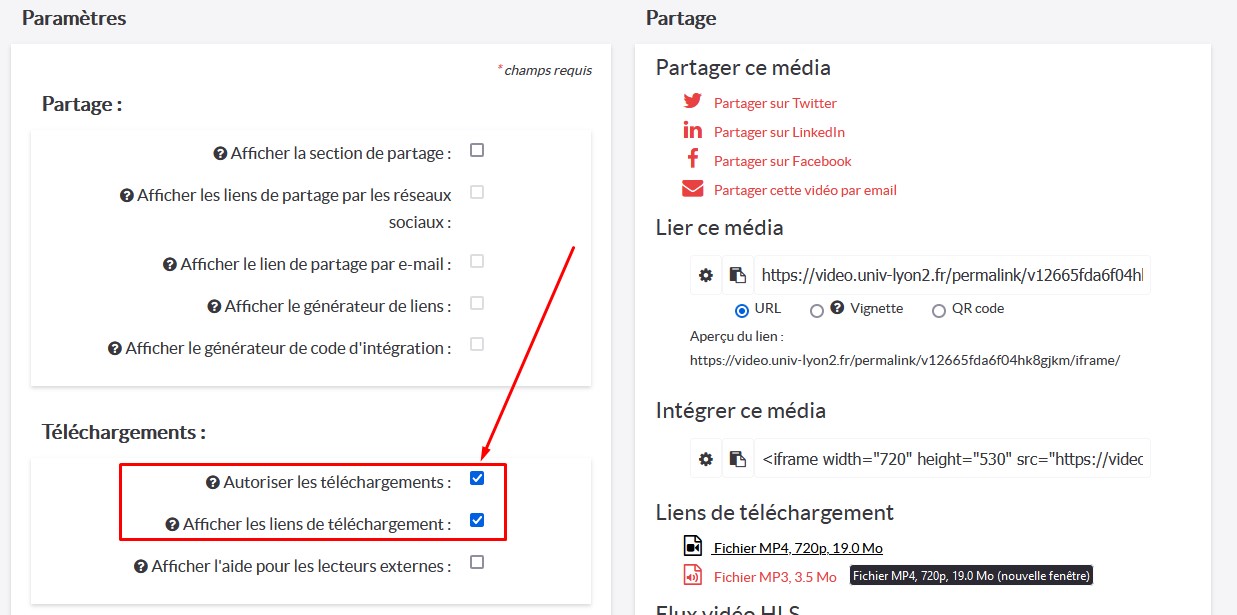Copy the permalink with clipboard icon
The image size is (1237, 615).
737,275
